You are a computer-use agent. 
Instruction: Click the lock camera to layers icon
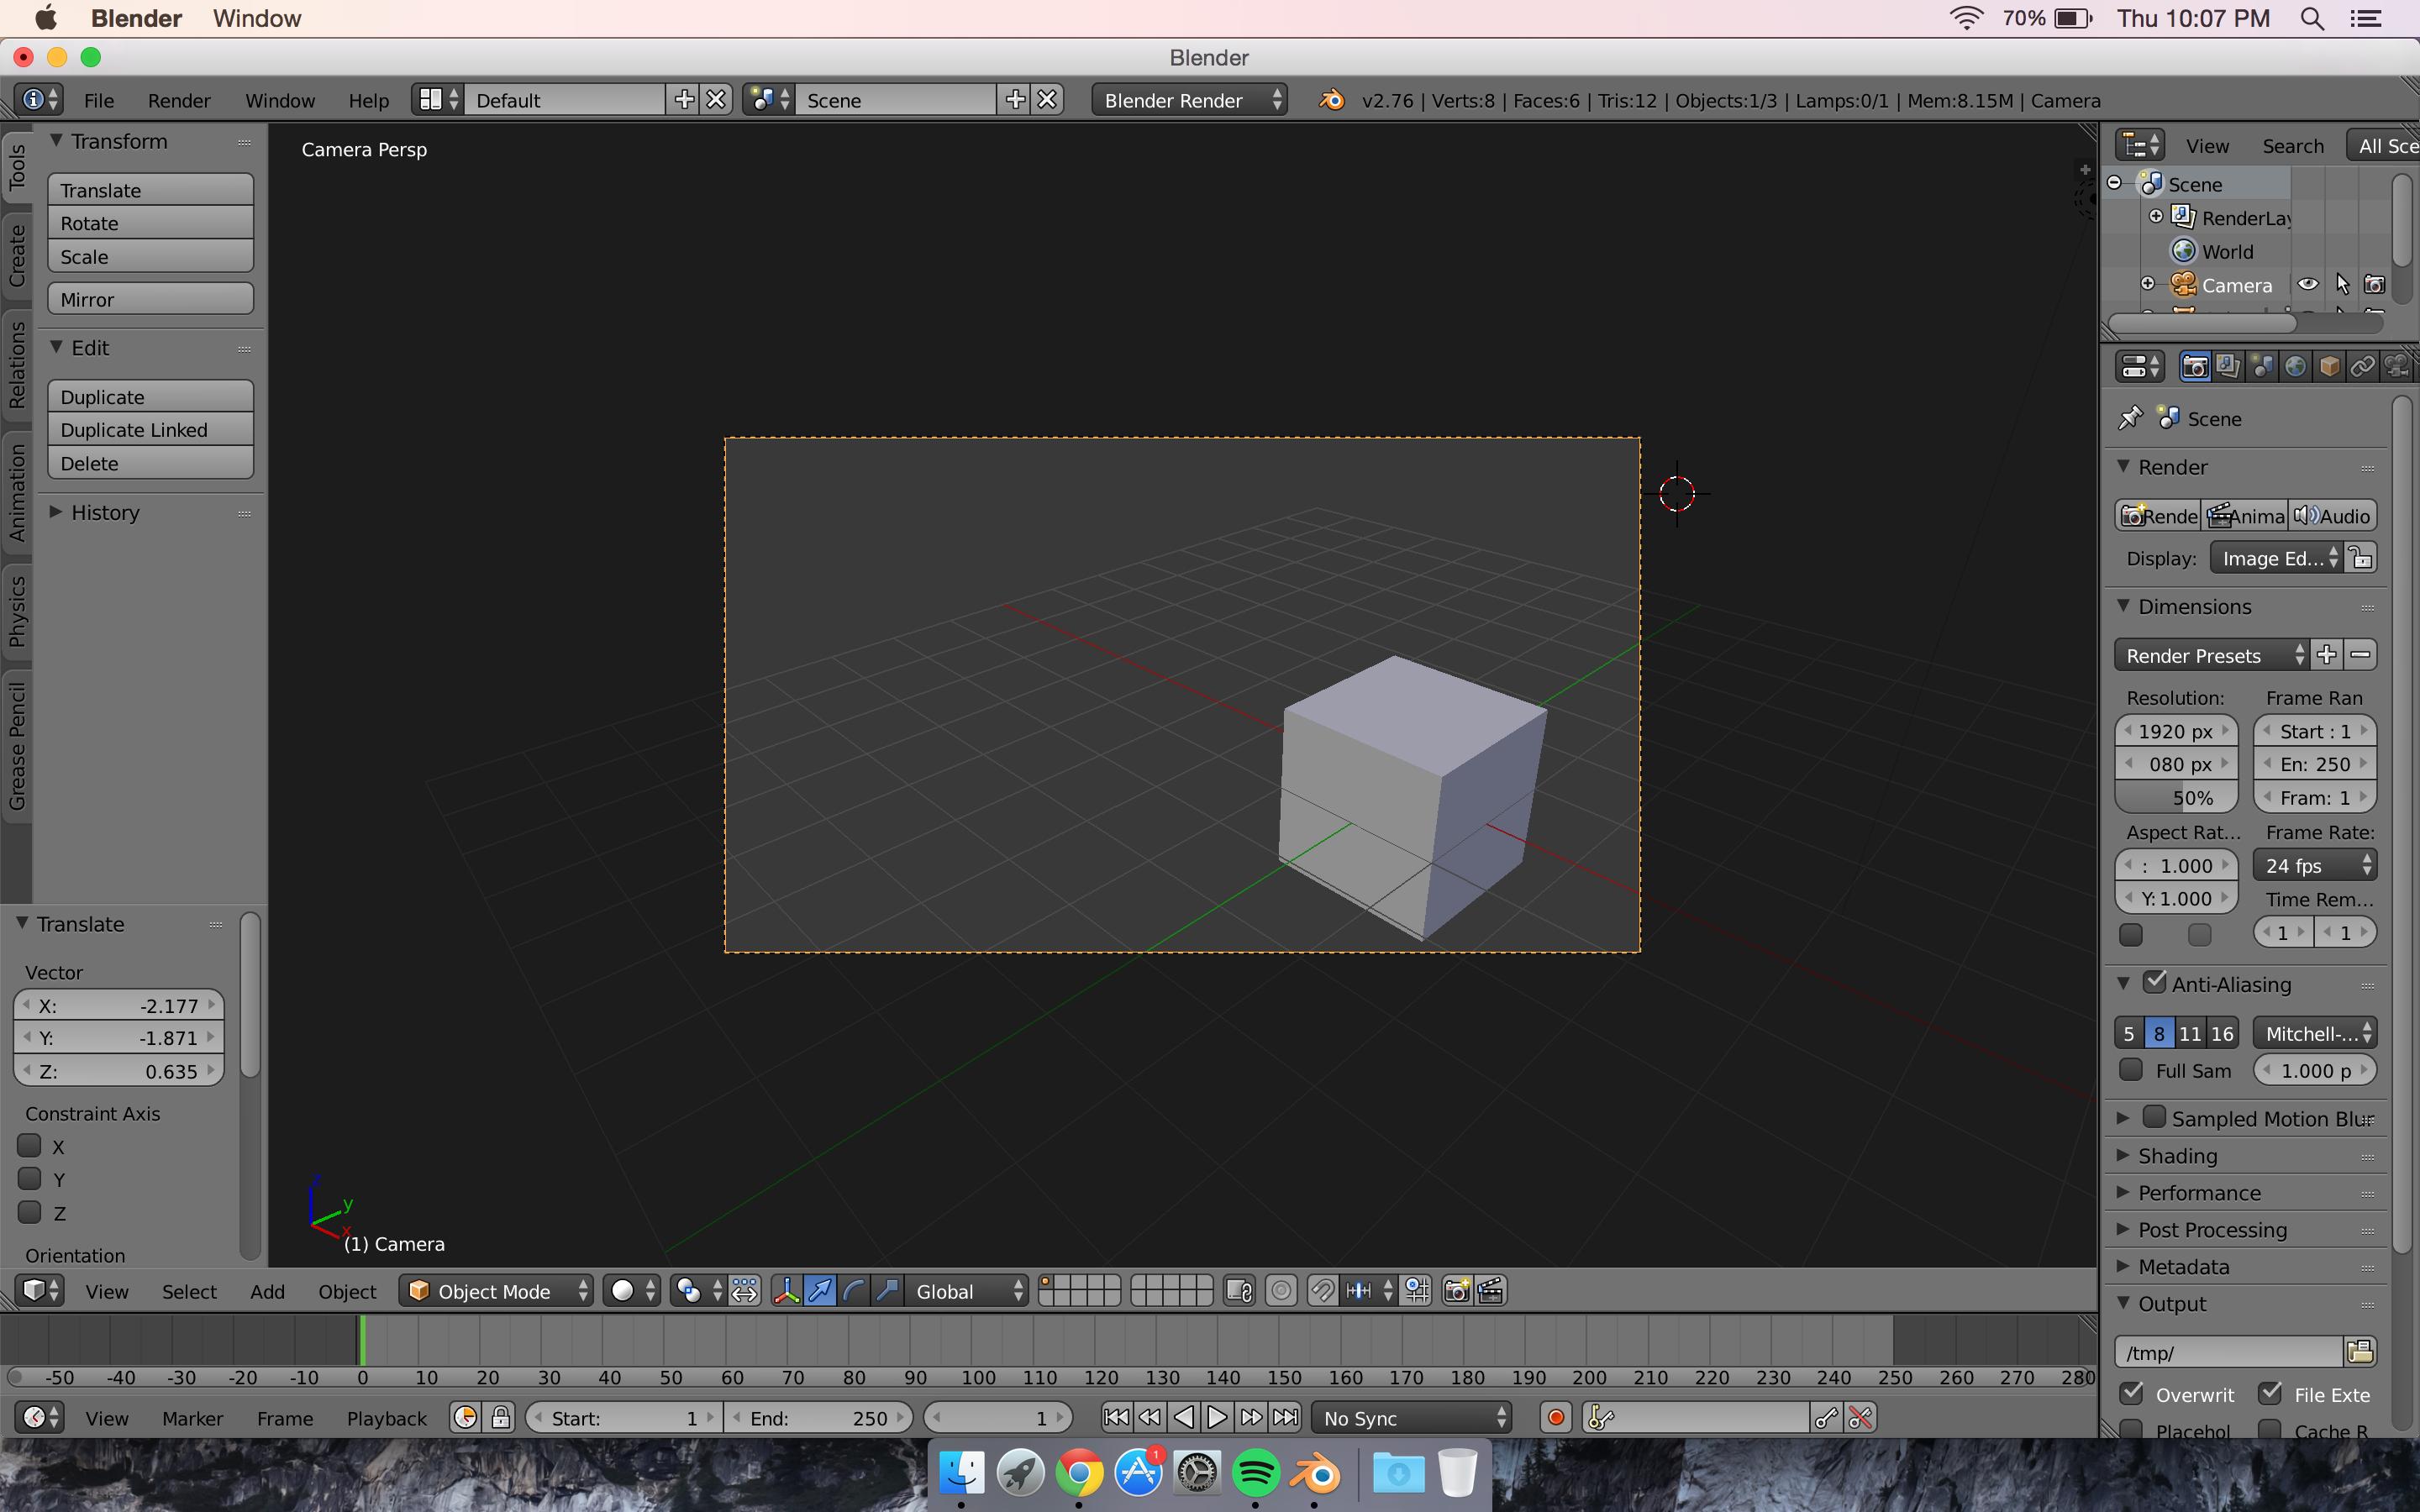coord(1239,1291)
